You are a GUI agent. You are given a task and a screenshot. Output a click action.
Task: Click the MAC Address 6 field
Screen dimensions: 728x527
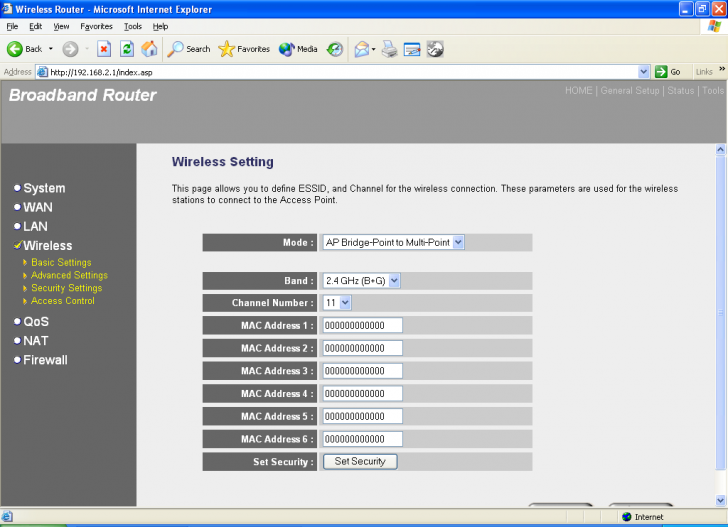pyautogui.click(x=363, y=439)
